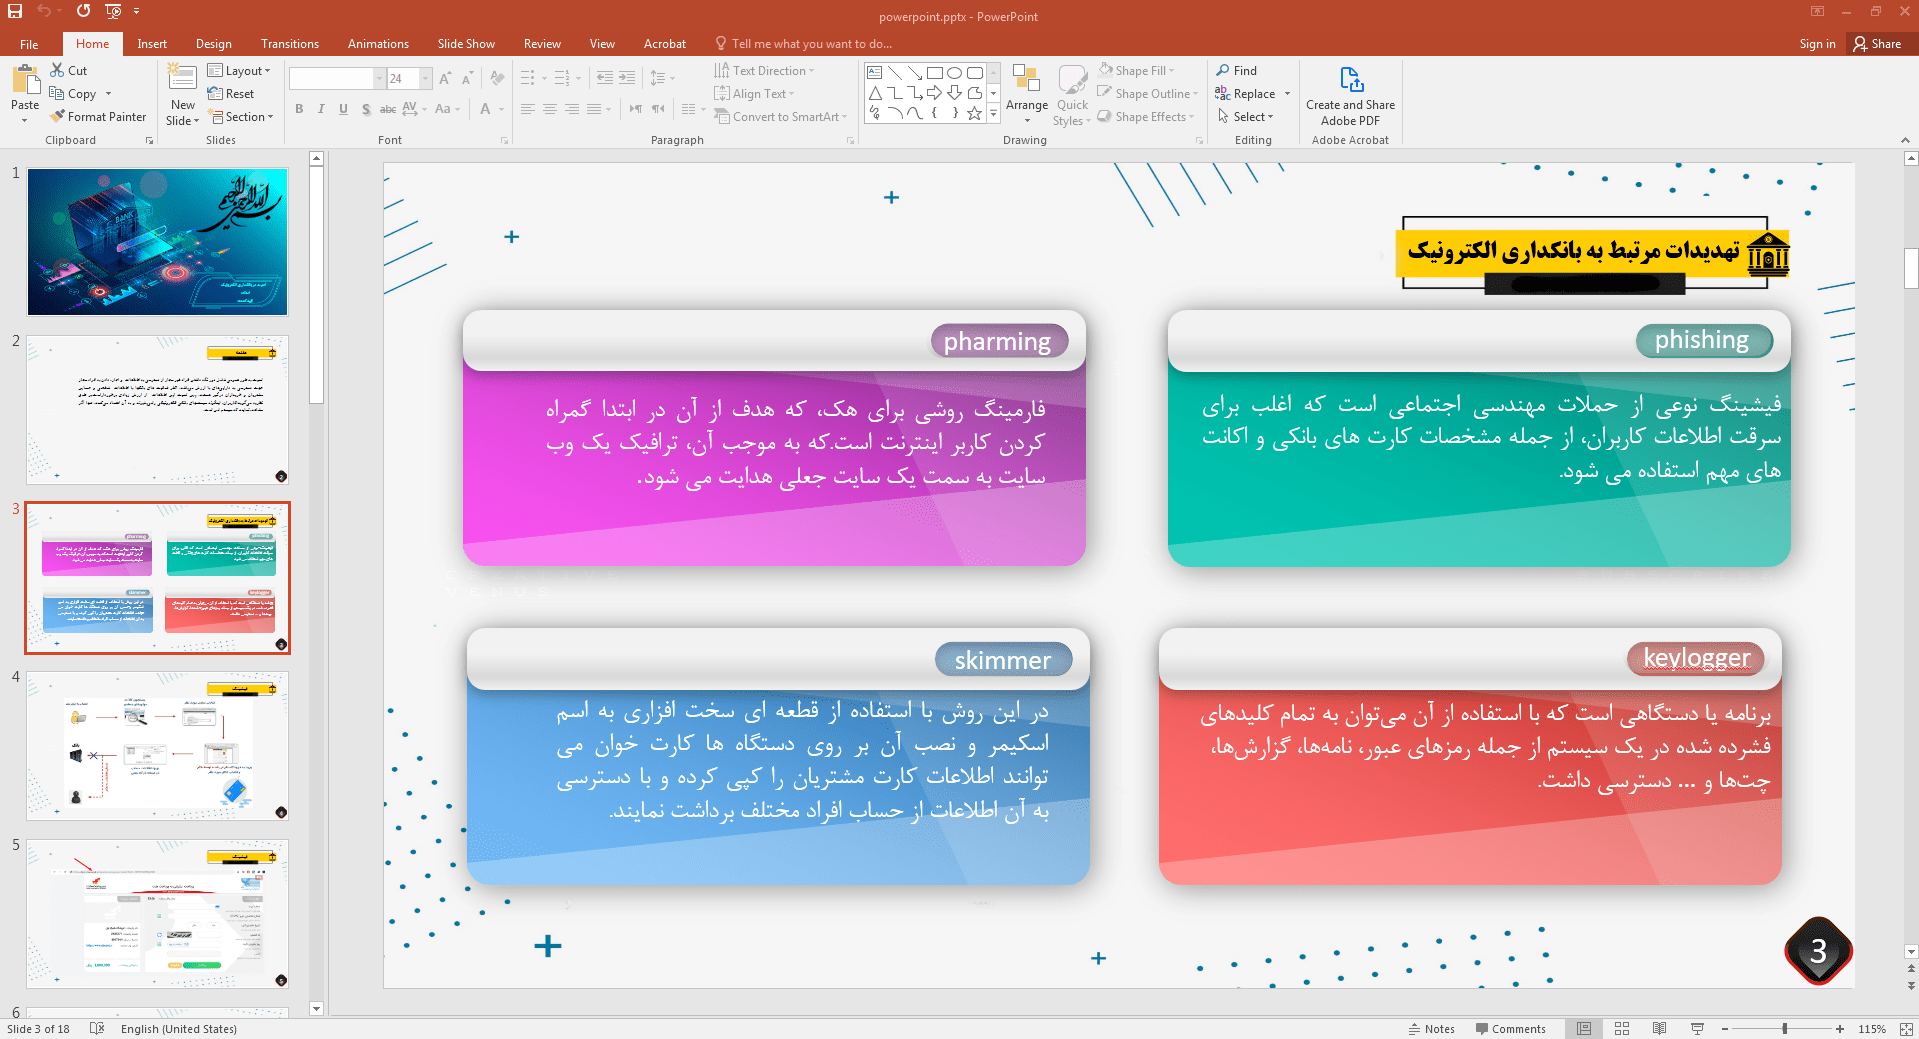Image resolution: width=1919 pixels, height=1039 pixels.
Task: Switch to Normal view in status bar
Action: [1584, 1029]
